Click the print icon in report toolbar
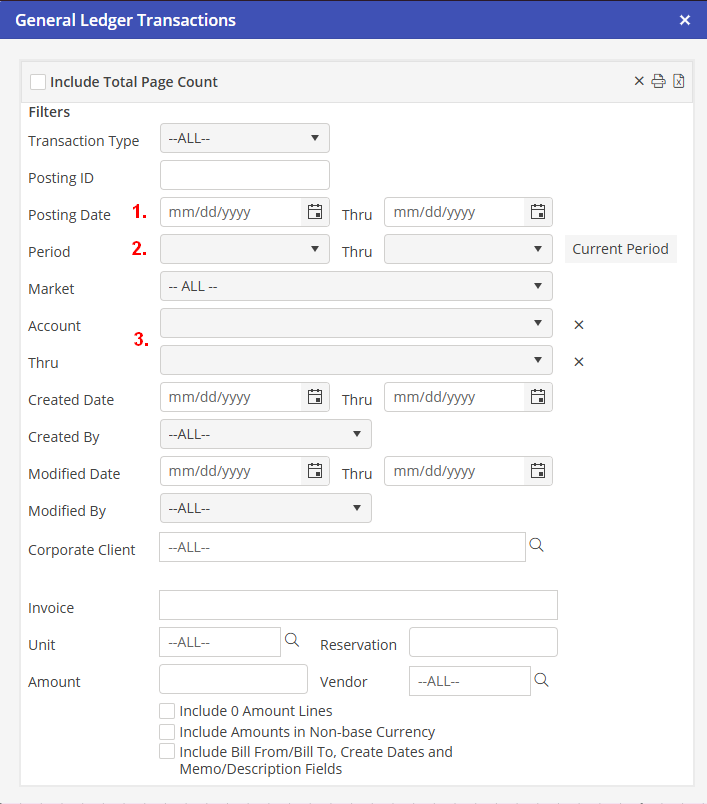The height and width of the screenshot is (804, 707). (658, 81)
